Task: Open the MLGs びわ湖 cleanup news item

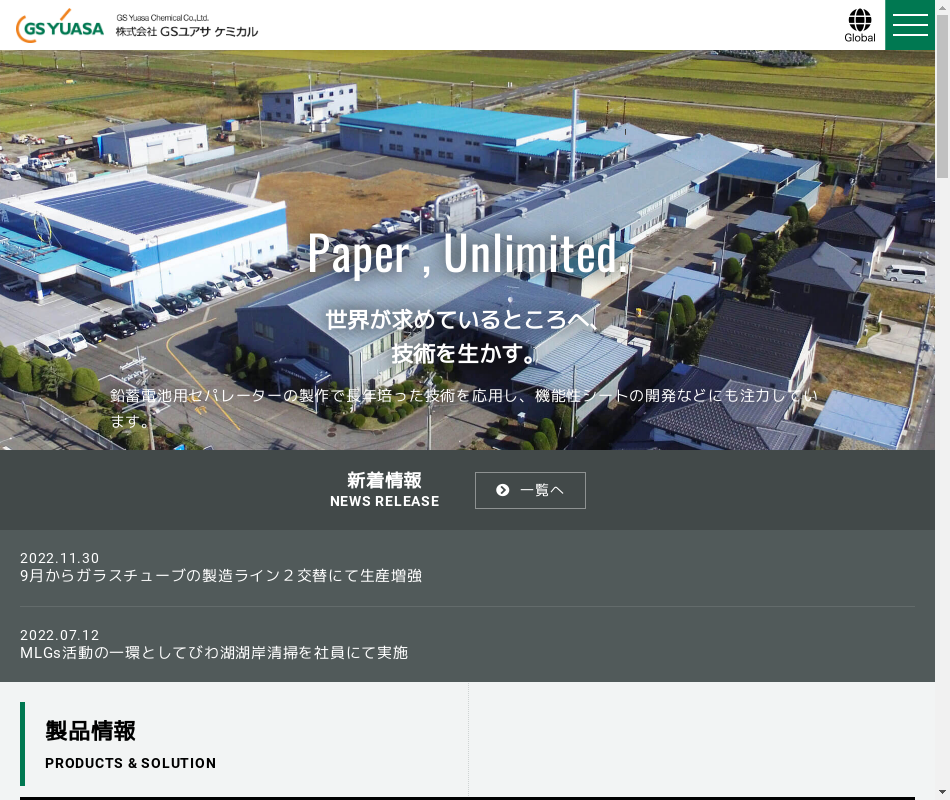Action: pyautogui.click(x=214, y=653)
